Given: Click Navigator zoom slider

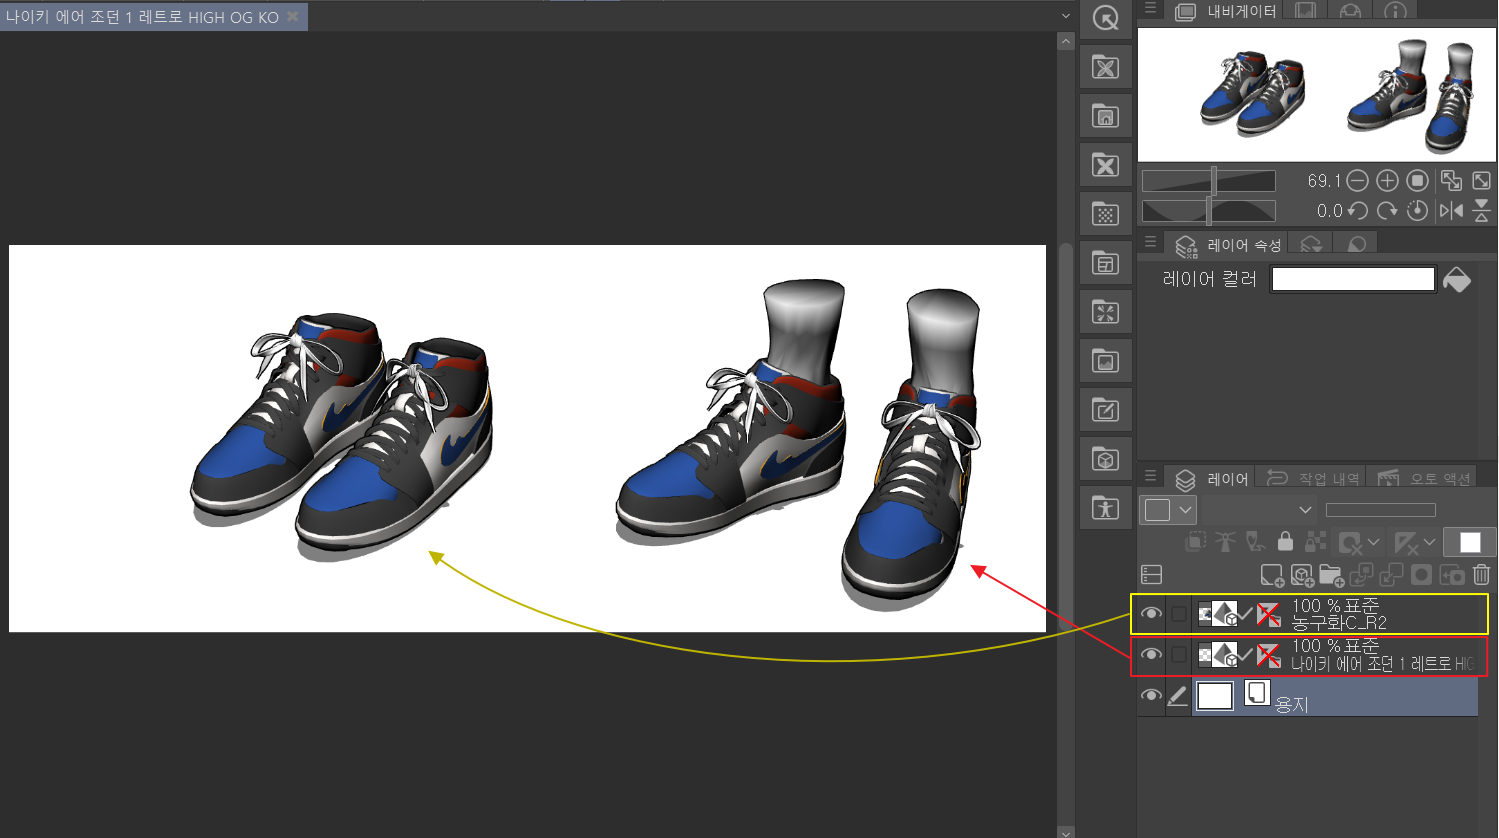Looking at the screenshot, I should pyautogui.click(x=1209, y=181).
